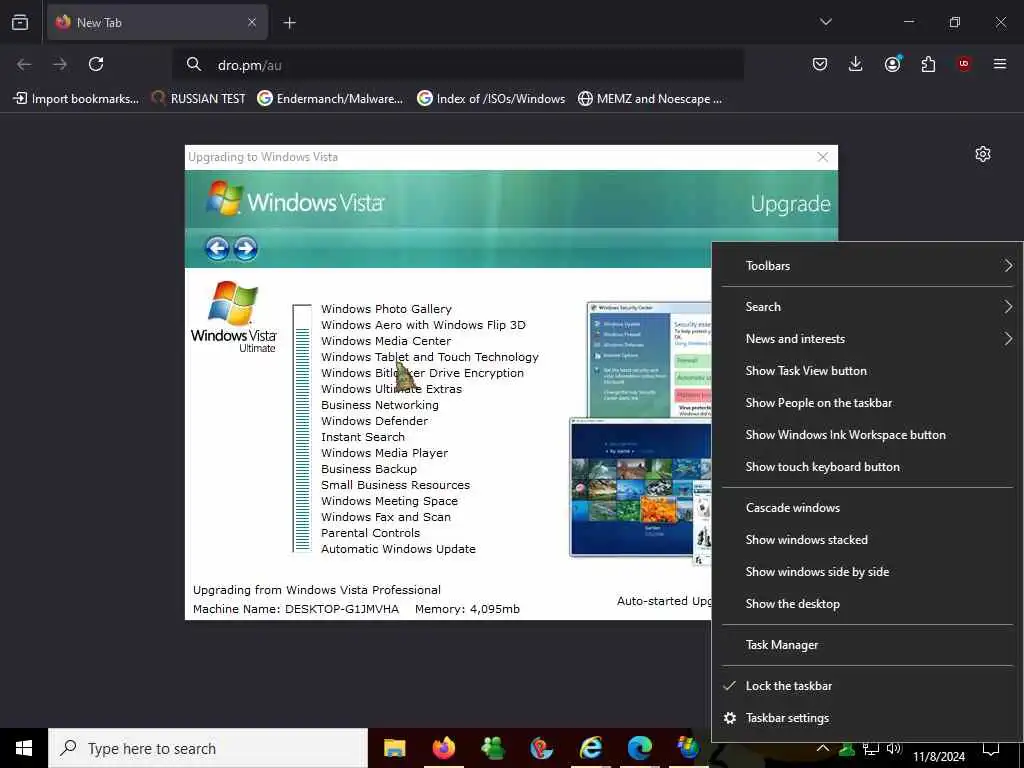Click the Machine Name DESKTOP-G1JMVHA text
Image resolution: width=1024 pixels, height=768 pixels.
[x=296, y=609]
